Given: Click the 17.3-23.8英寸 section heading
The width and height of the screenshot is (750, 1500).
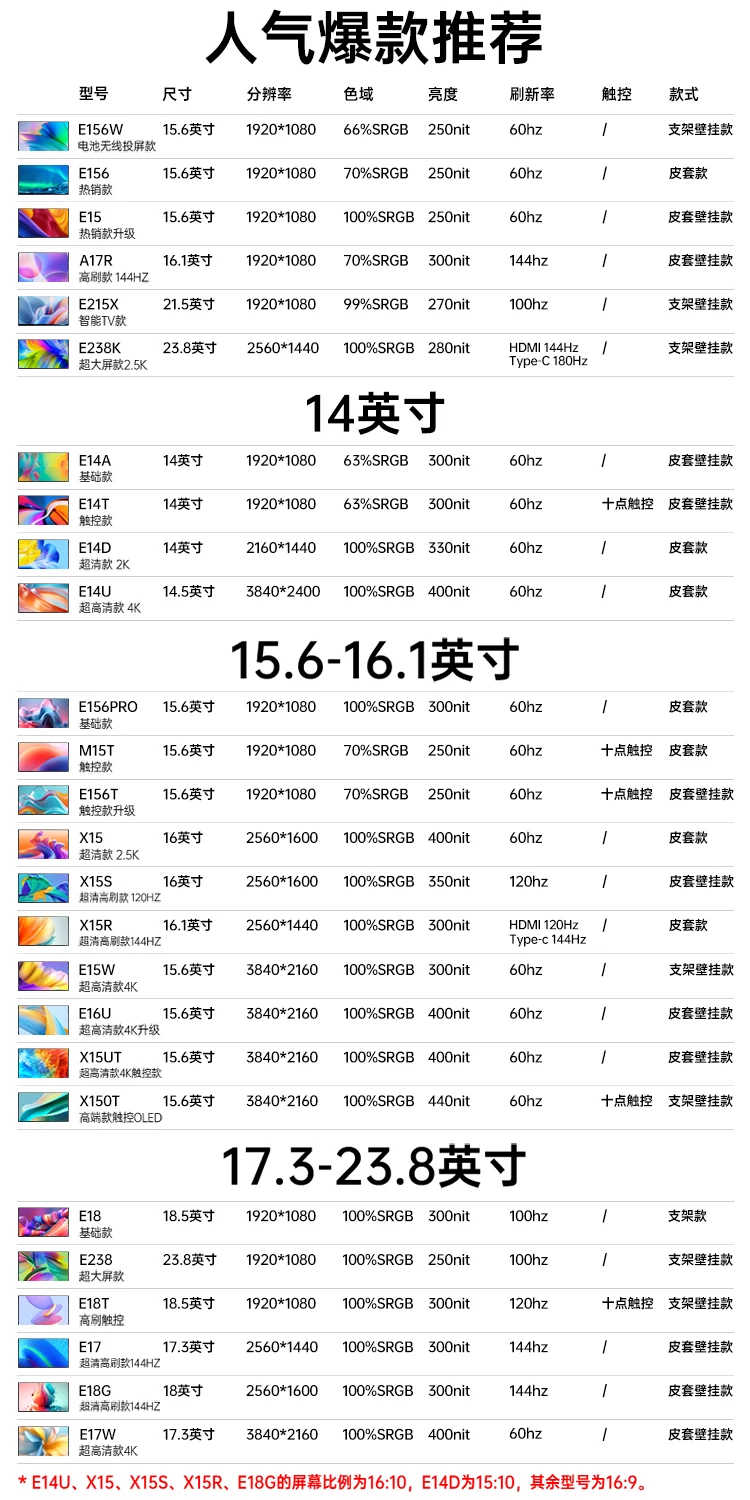Looking at the screenshot, I should [x=374, y=1166].
